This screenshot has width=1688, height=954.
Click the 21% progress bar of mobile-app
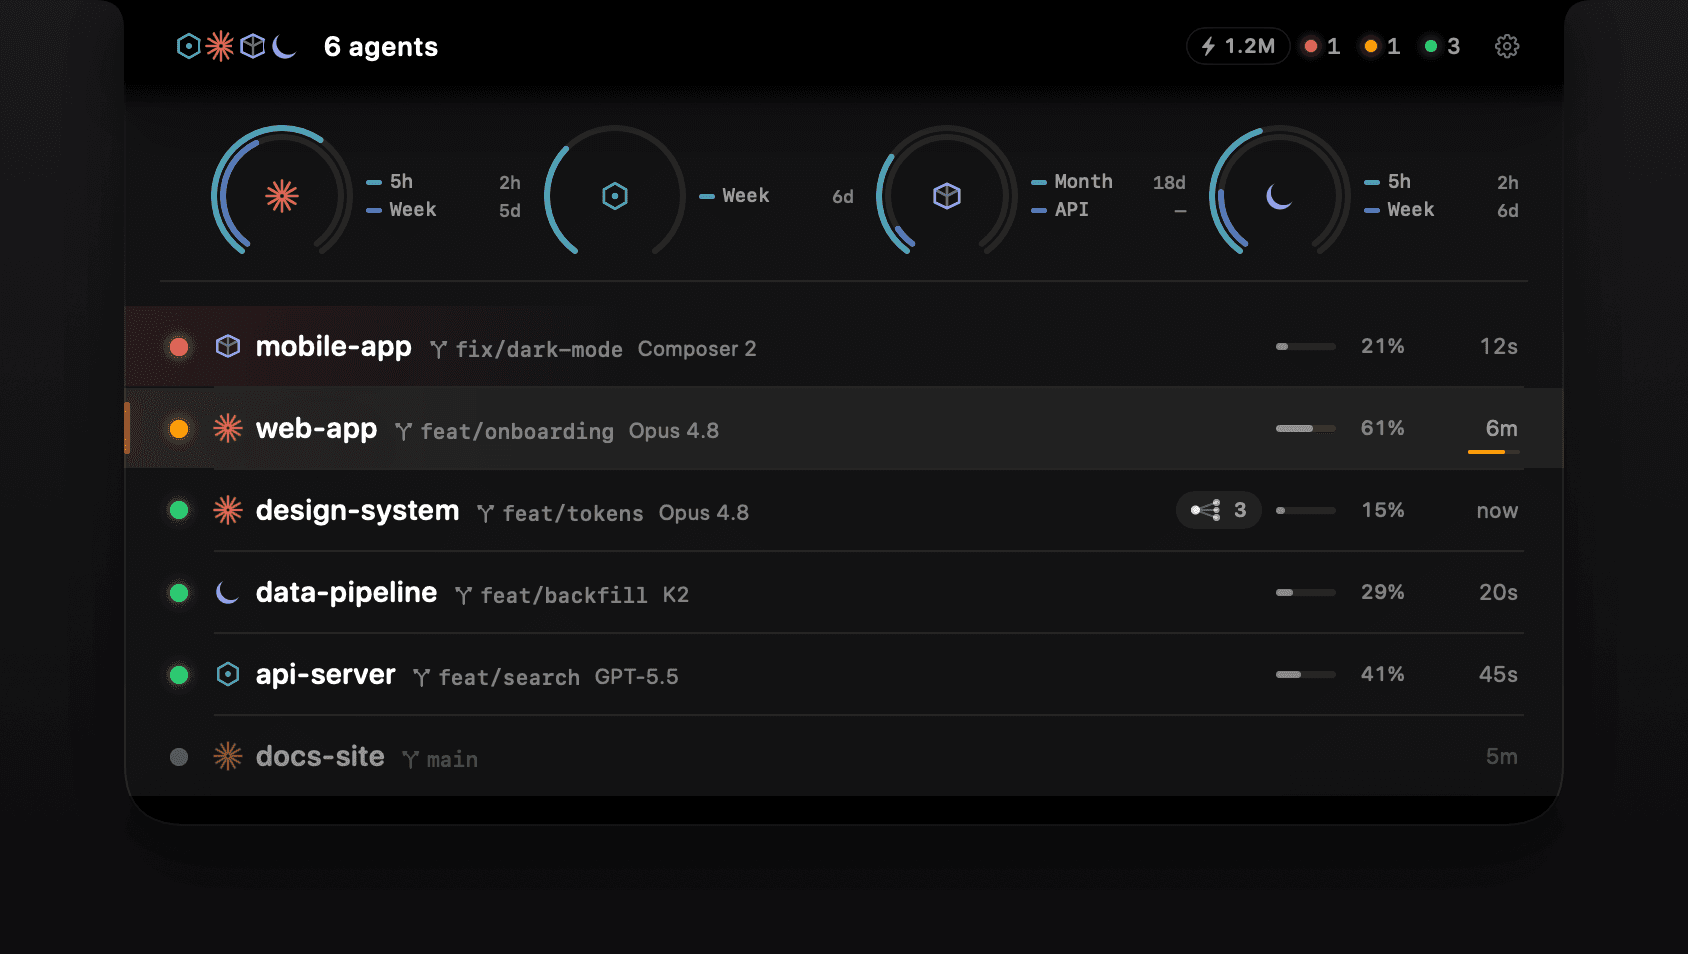pyautogui.click(x=1306, y=347)
